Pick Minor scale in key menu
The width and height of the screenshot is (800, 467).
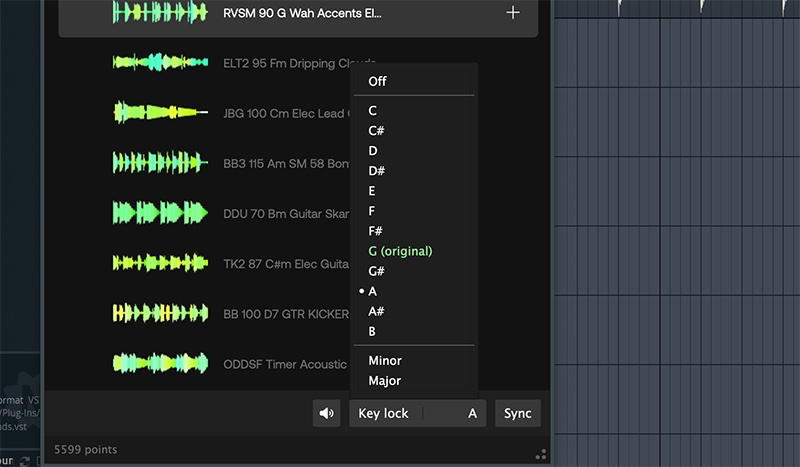pyautogui.click(x=384, y=360)
